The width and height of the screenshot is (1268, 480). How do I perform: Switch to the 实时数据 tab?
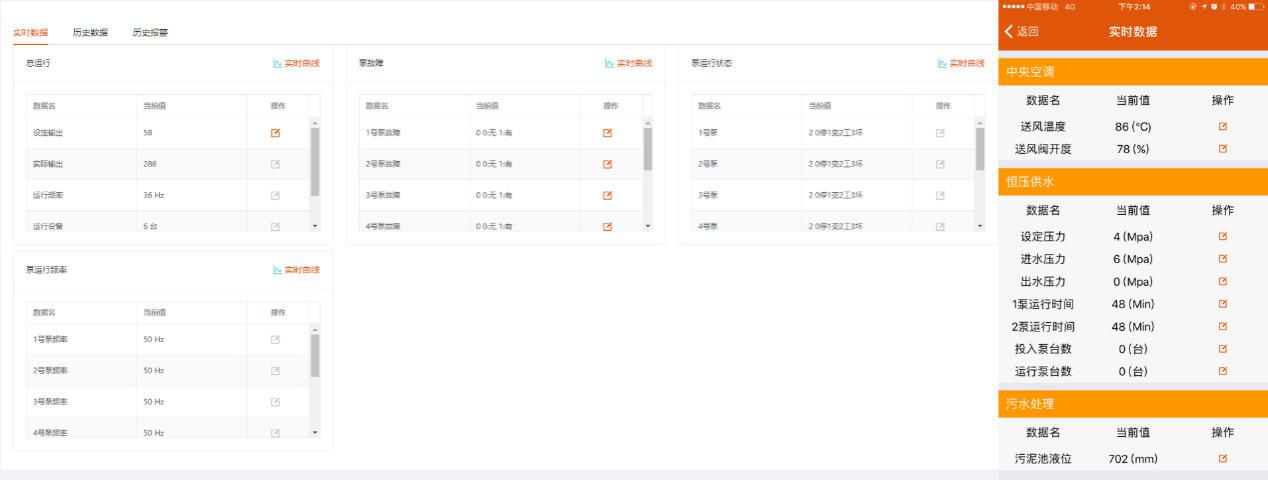tap(30, 32)
